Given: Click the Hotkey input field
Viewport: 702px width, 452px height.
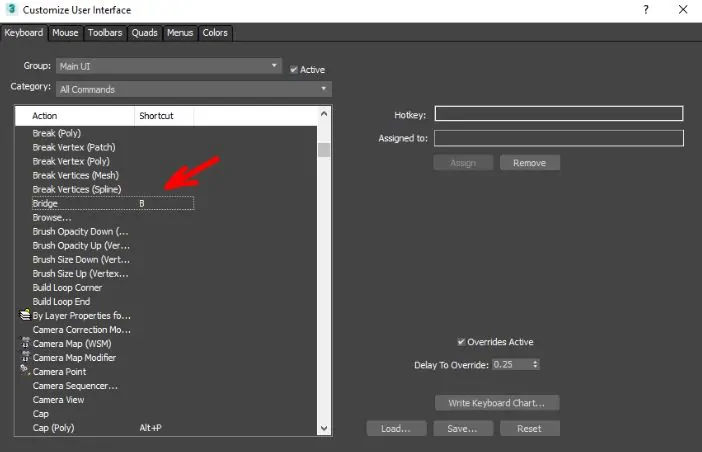Looking at the screenshot, I should click(x=558, y=114).
